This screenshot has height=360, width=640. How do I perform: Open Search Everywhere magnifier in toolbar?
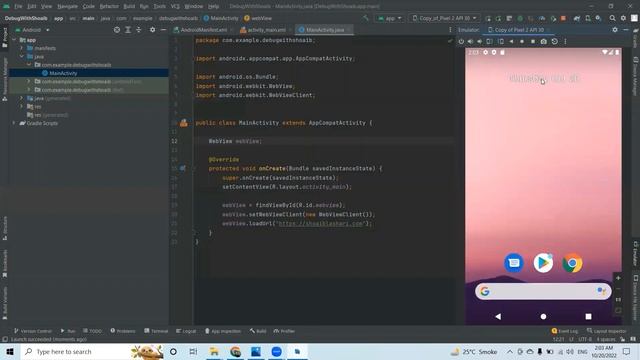click(x=612, y=18)
